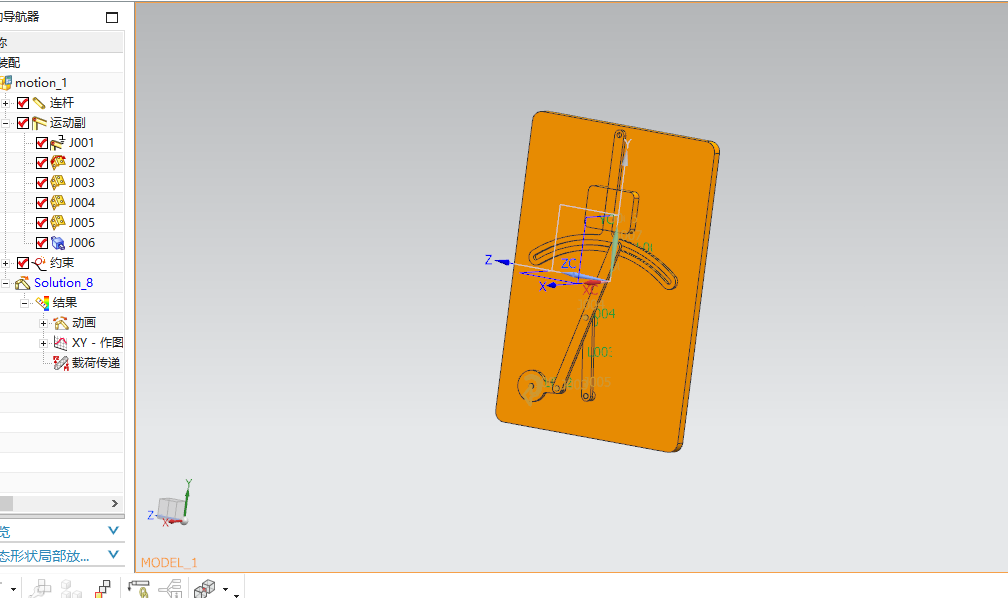Viewport: 1008px width, 598px height.
Task: Expand the 连杆 tree node
Action: tap(5, 103)
